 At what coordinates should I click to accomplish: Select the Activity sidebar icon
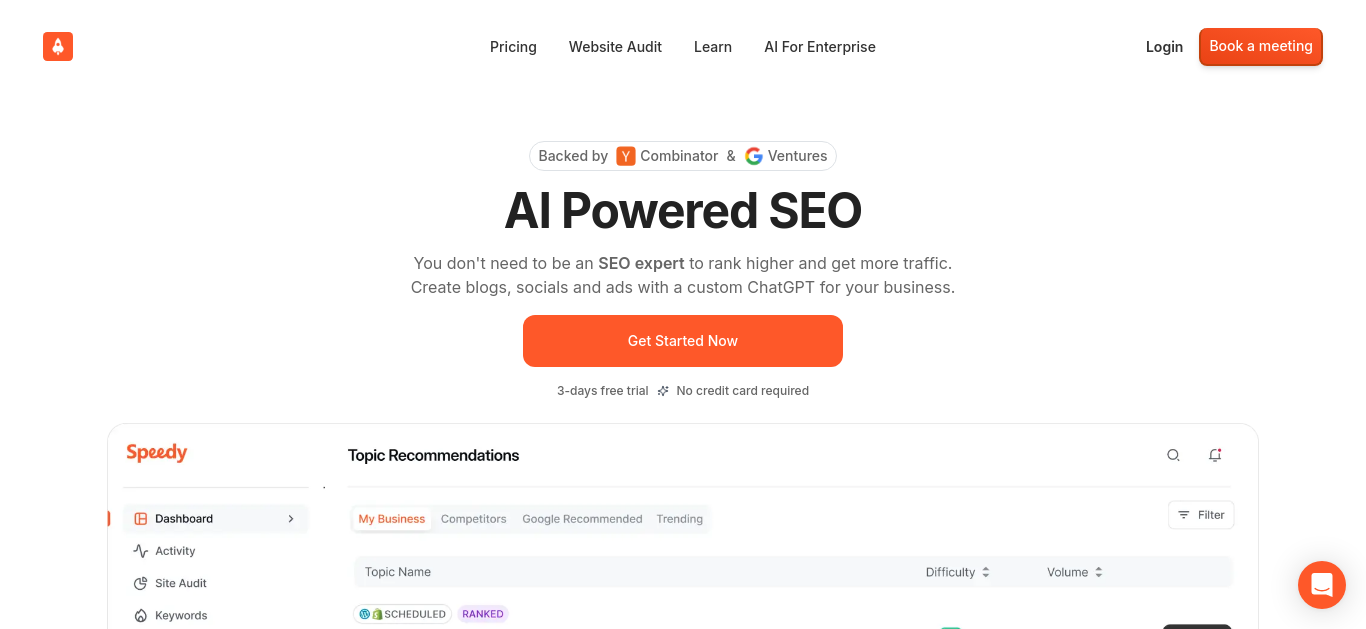click(x=140, y=551)
